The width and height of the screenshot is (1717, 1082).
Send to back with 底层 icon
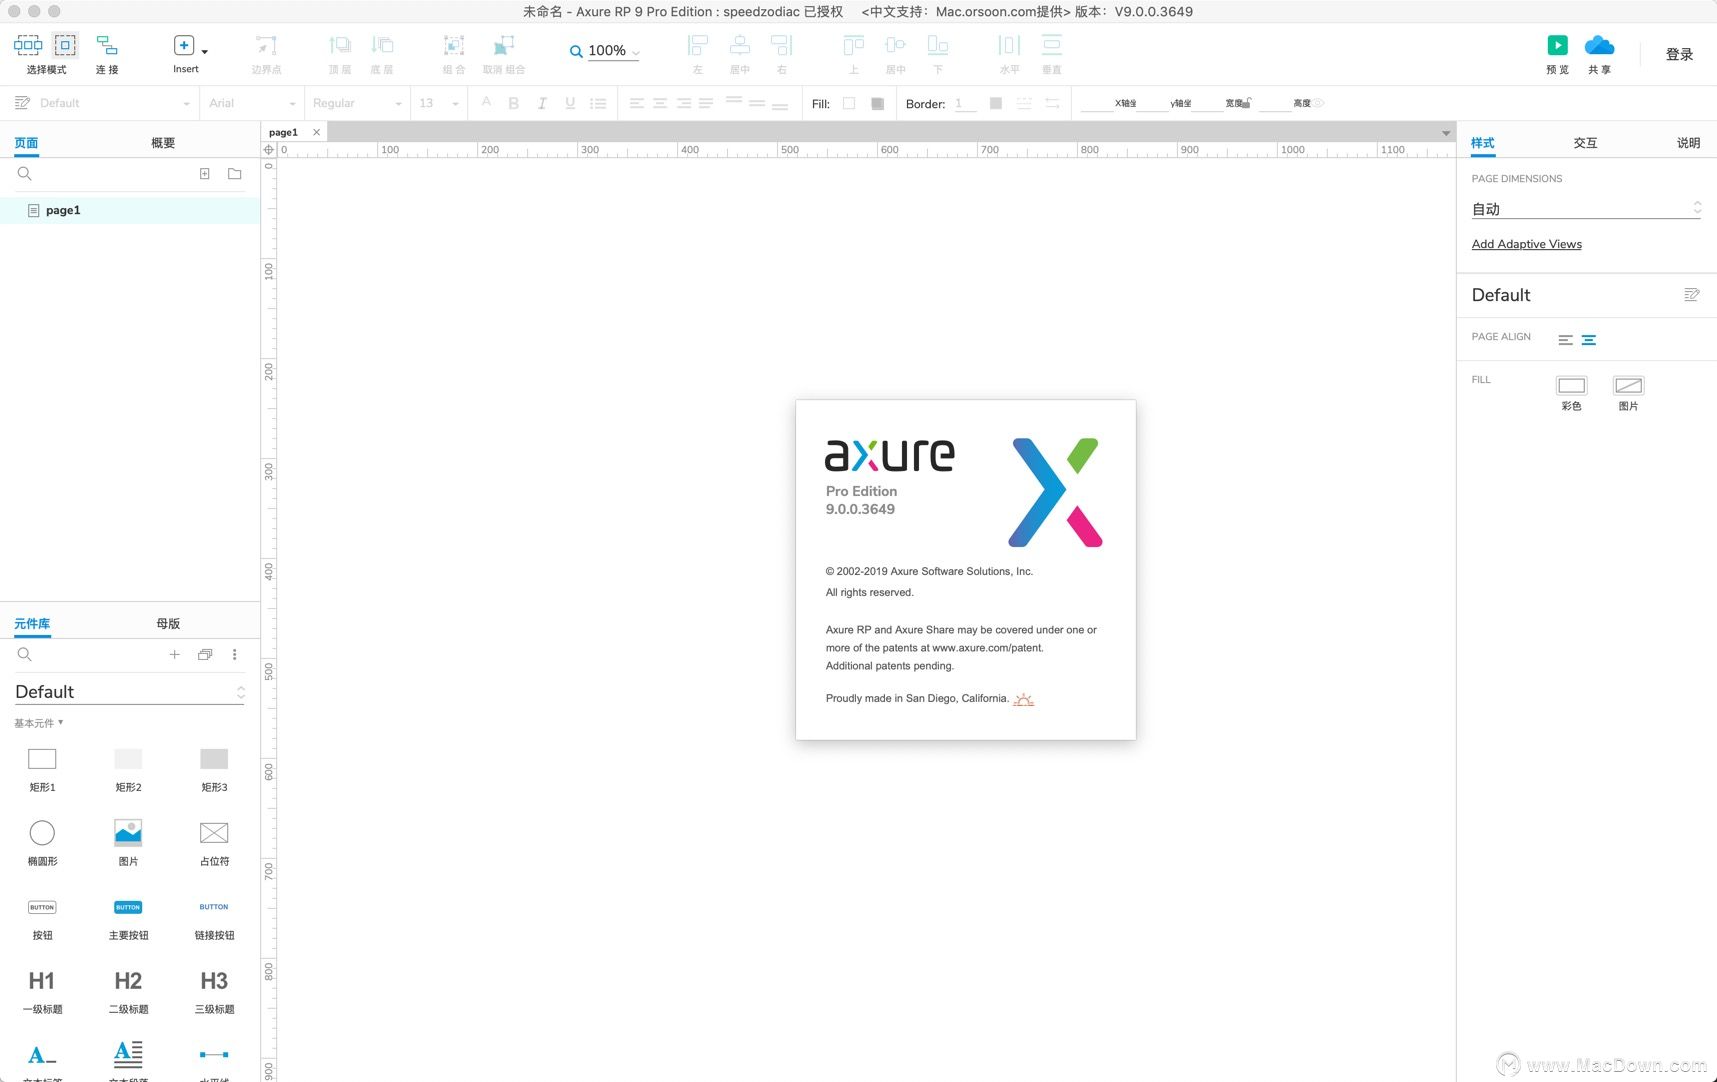382,45
